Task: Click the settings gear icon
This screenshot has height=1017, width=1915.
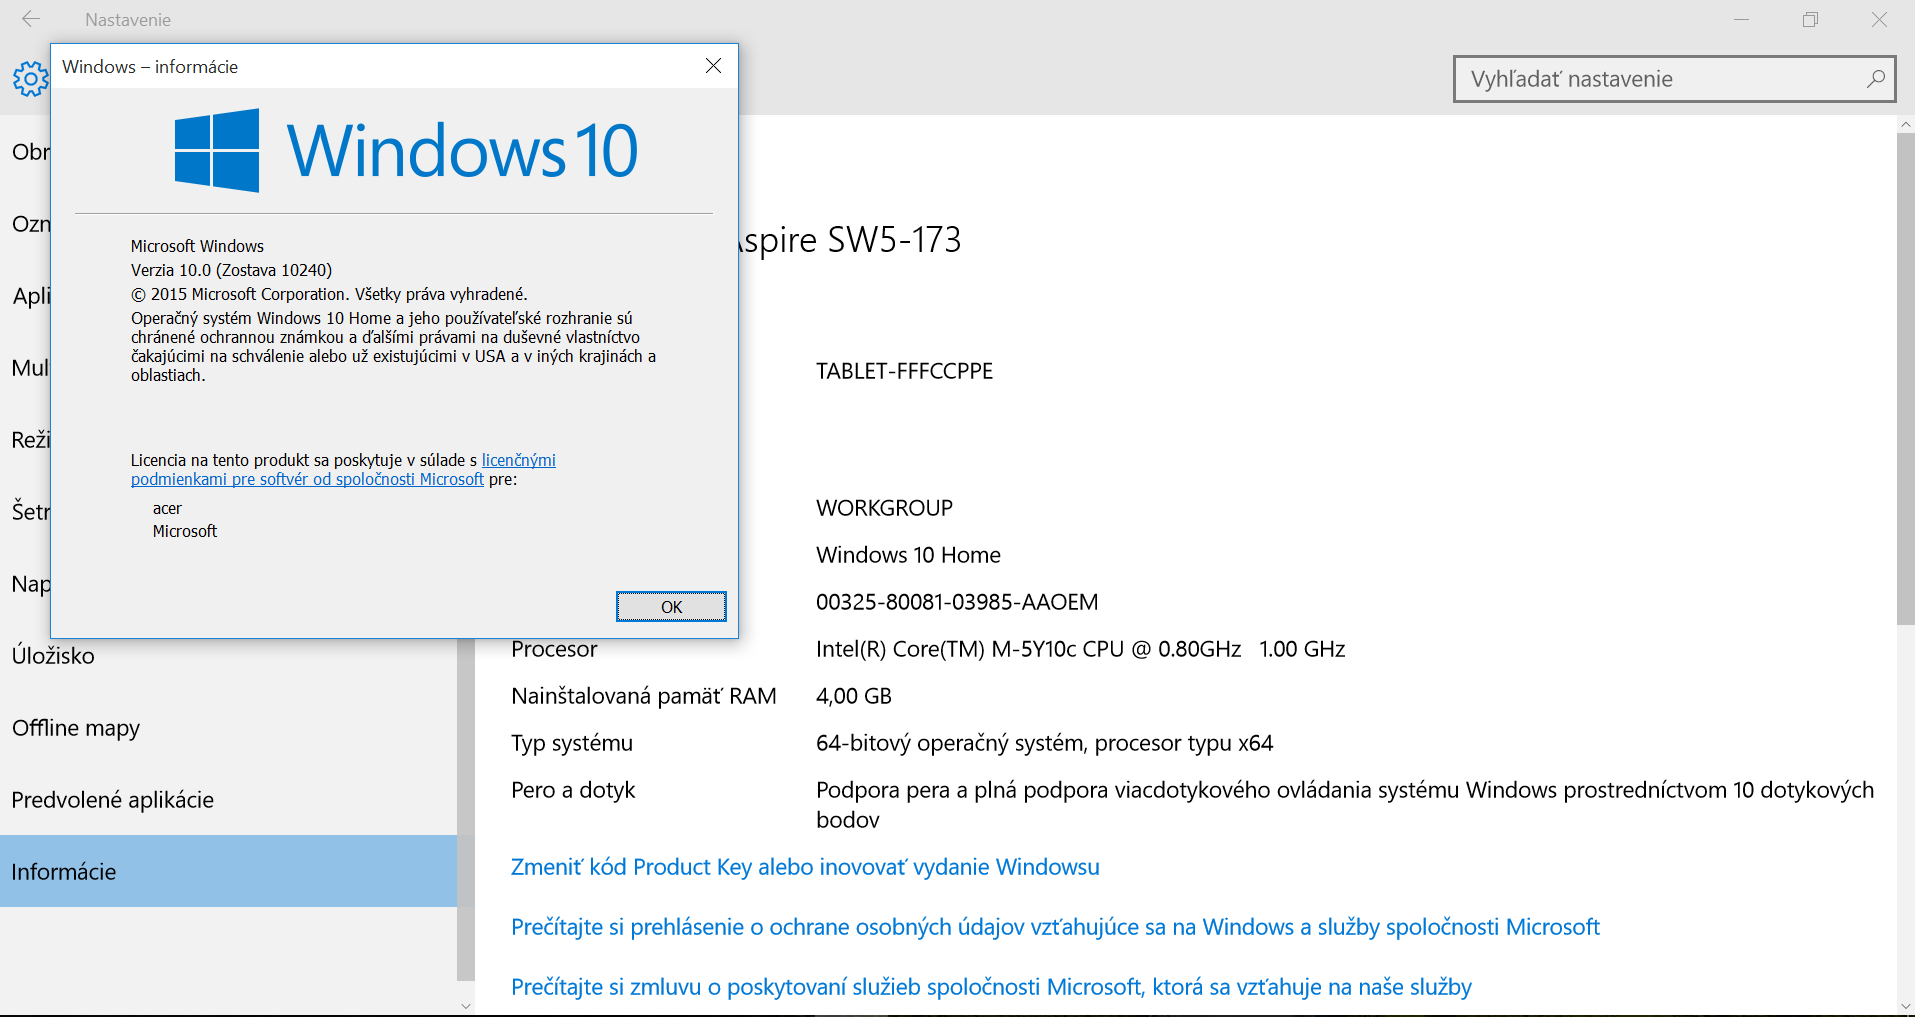Action: (30, 78)
